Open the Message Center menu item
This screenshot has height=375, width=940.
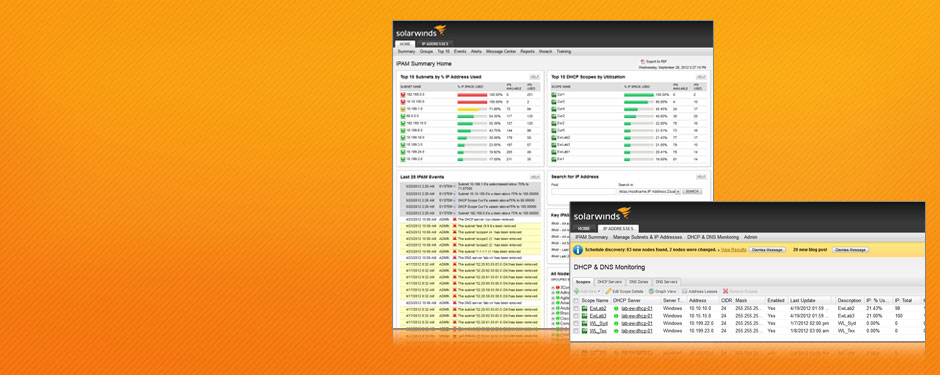[501, 52]
